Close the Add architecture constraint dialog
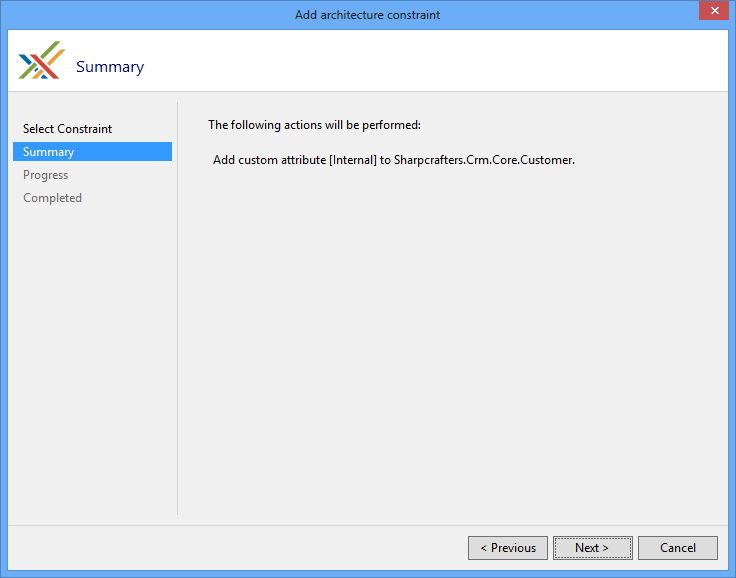 (712, 12)
